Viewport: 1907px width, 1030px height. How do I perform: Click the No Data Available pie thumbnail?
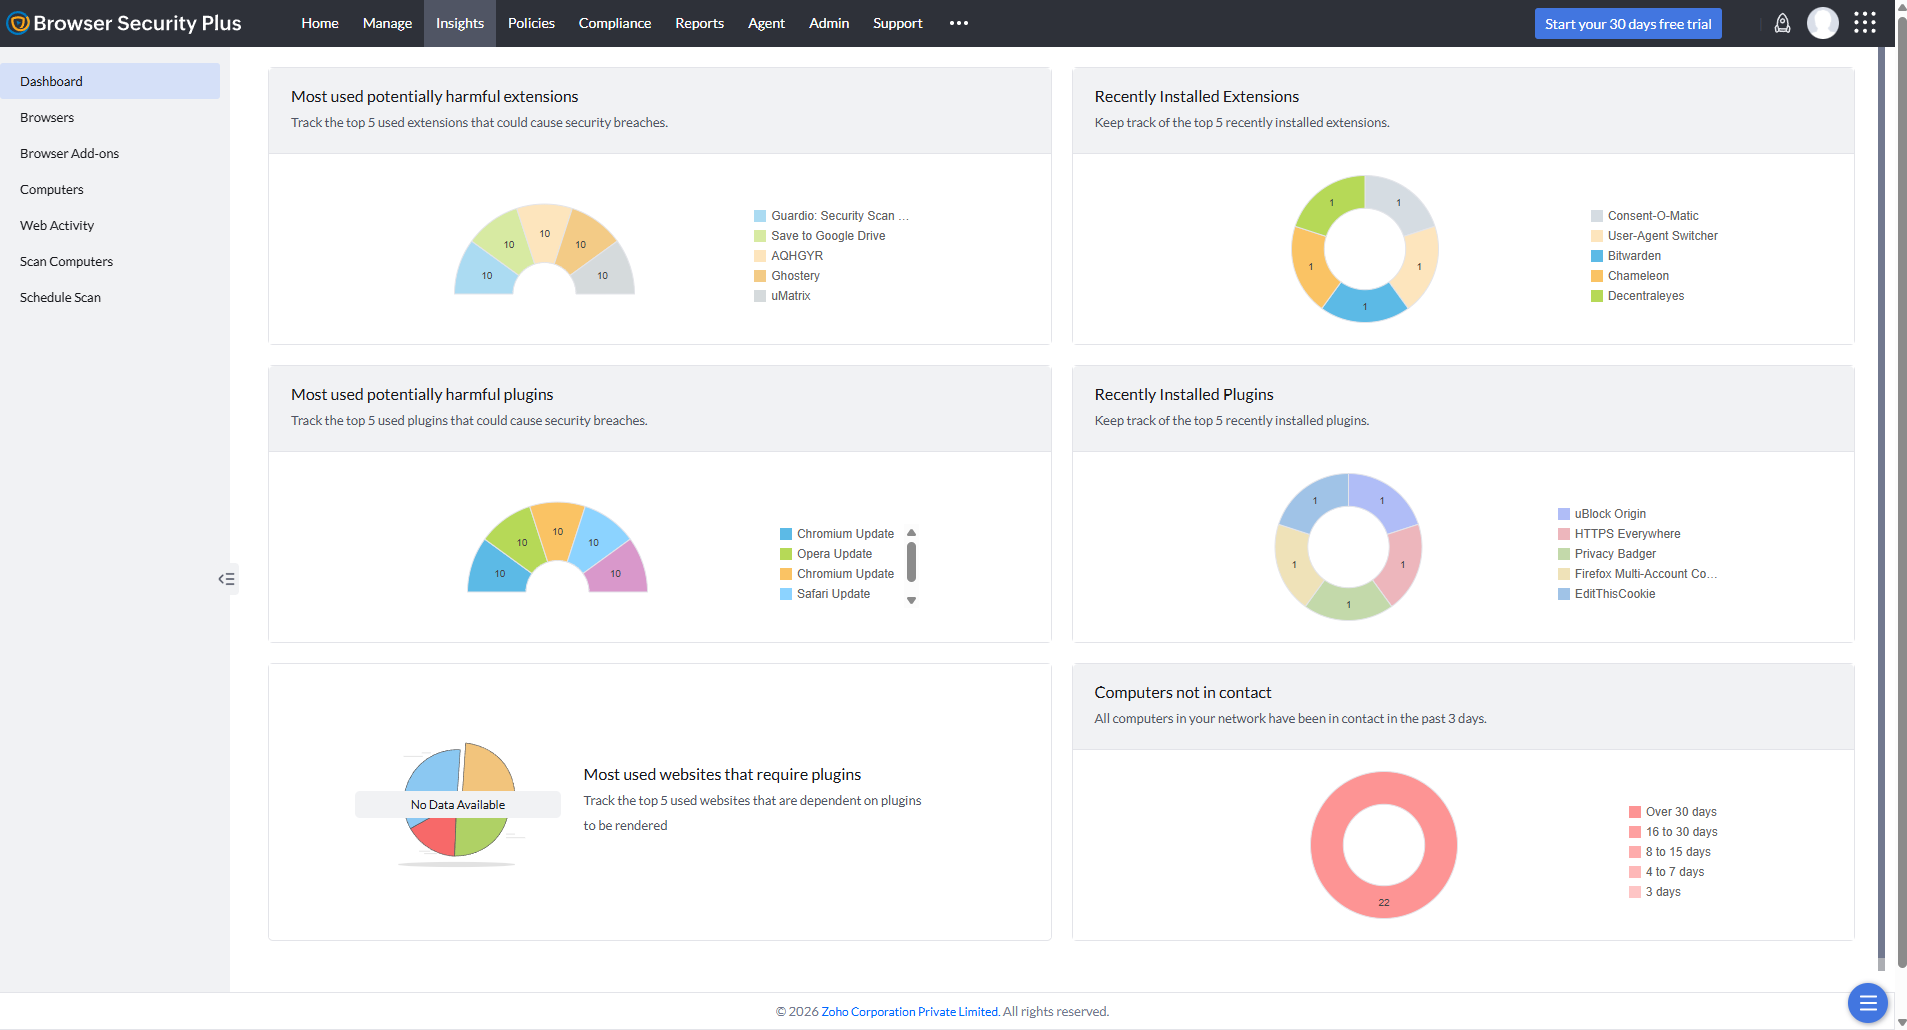click(459, 803)
